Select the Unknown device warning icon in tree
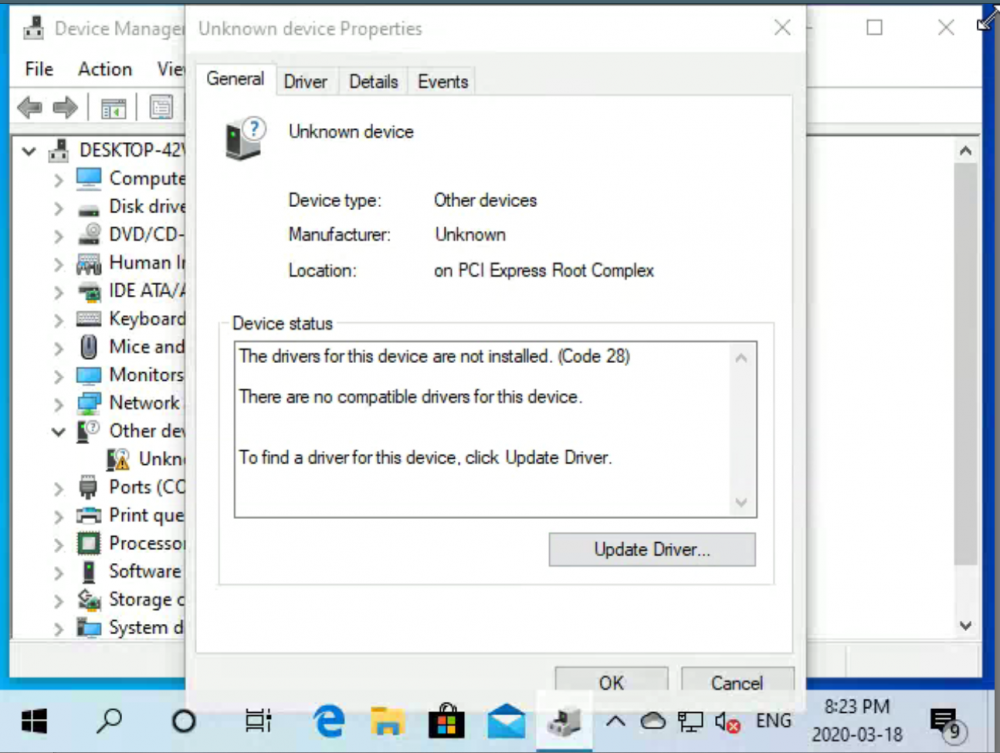The height and width of the screenshot is (753, 1000). 119,459
